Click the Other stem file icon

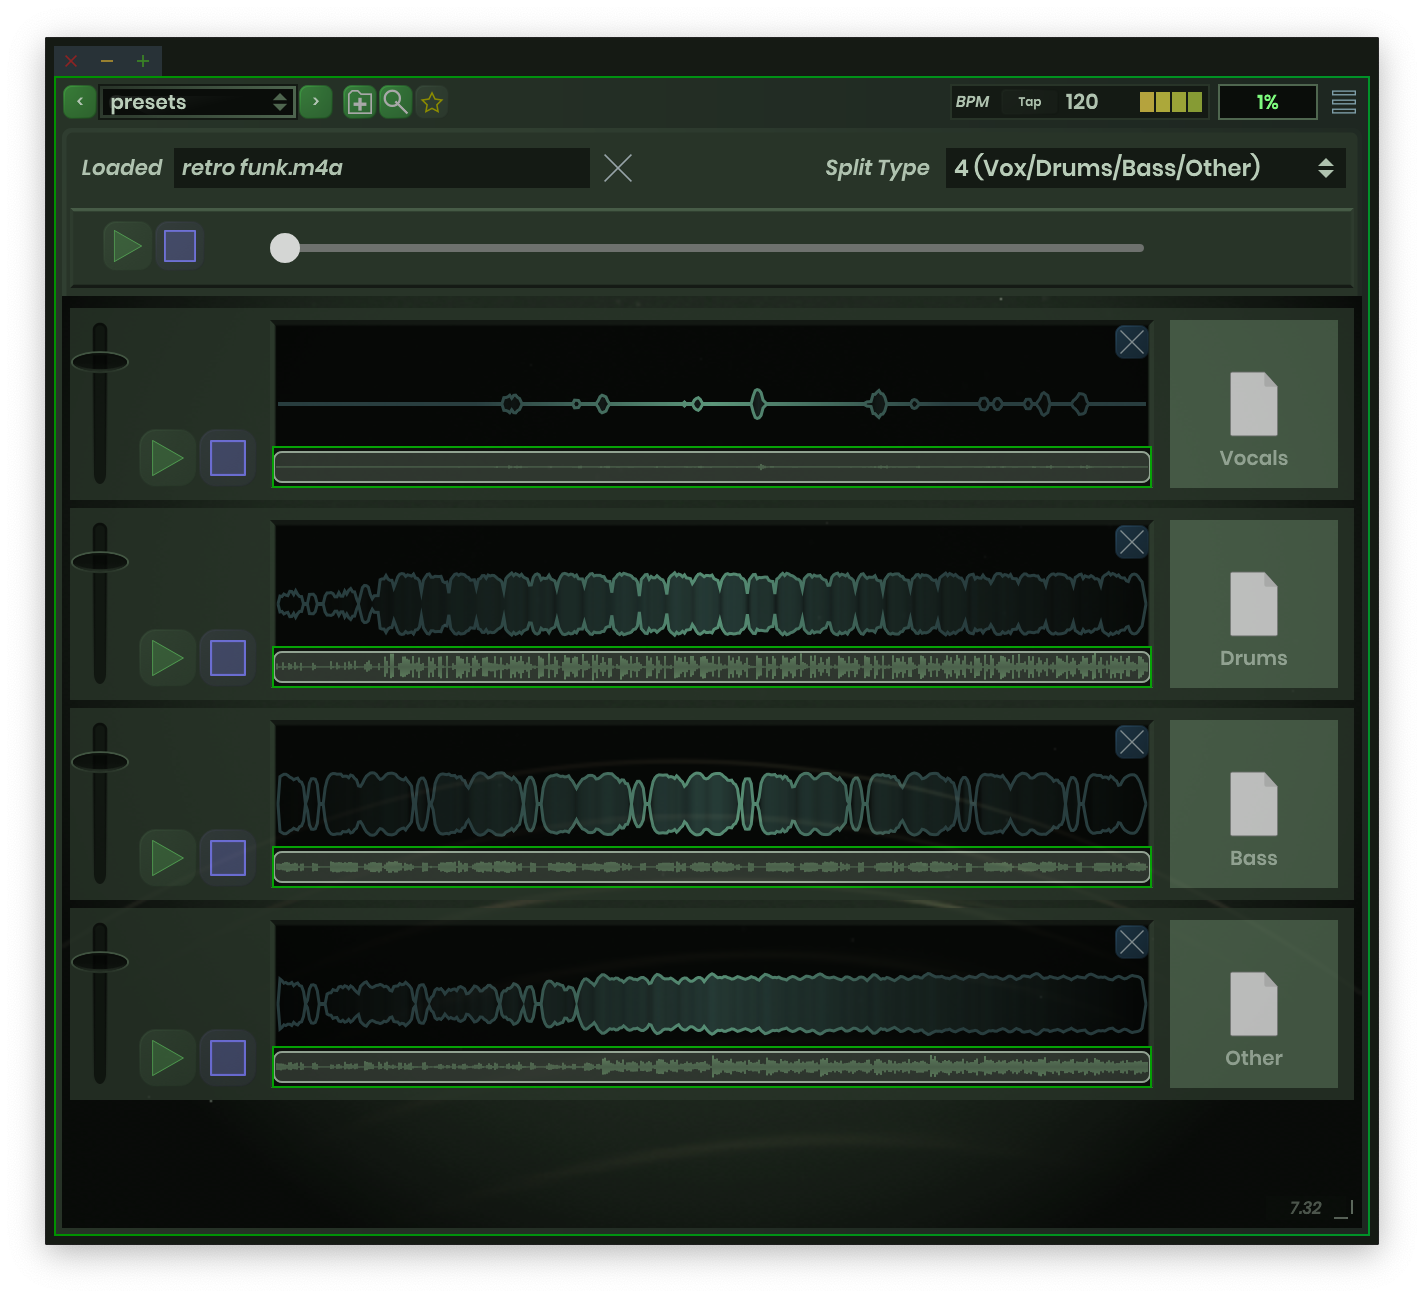point(1253,1004)
